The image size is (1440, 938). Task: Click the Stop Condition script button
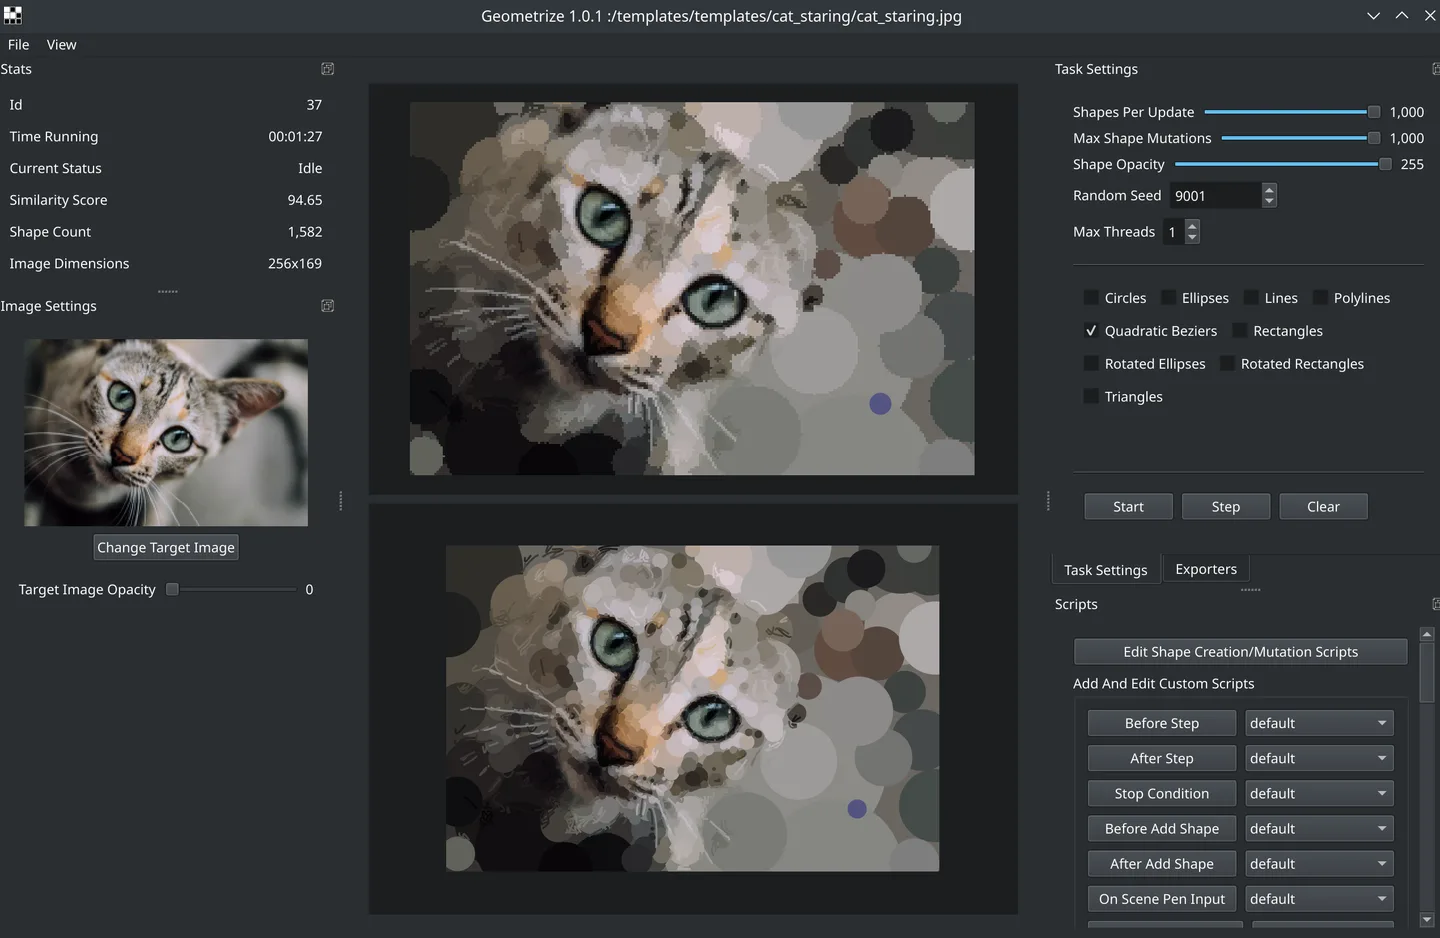coord(1162,793)
